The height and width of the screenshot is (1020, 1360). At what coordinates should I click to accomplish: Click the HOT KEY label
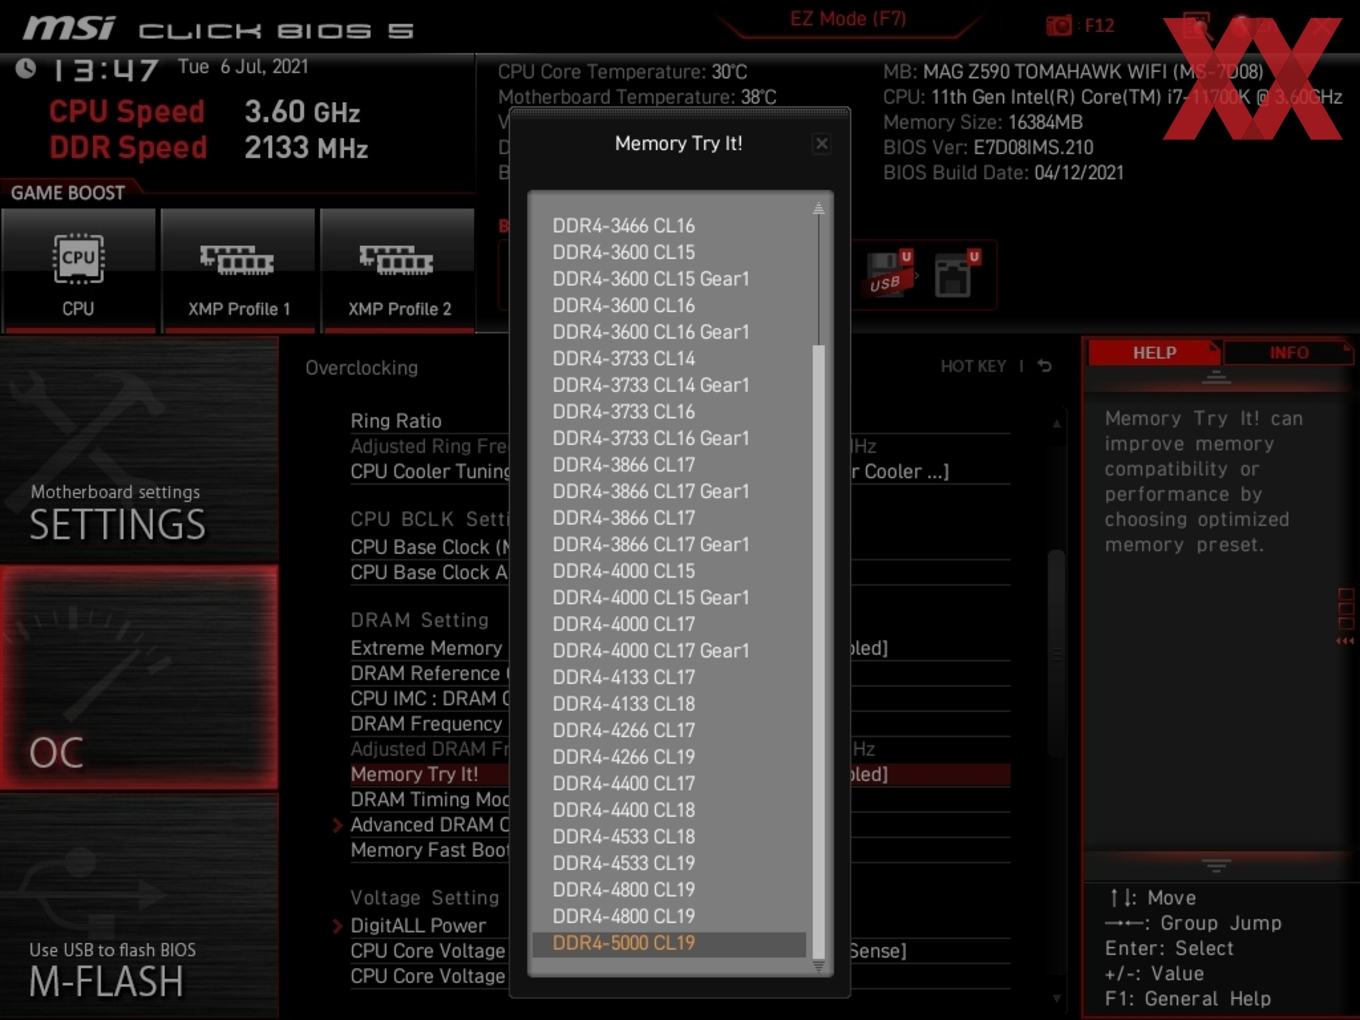(x=973, y=366)
